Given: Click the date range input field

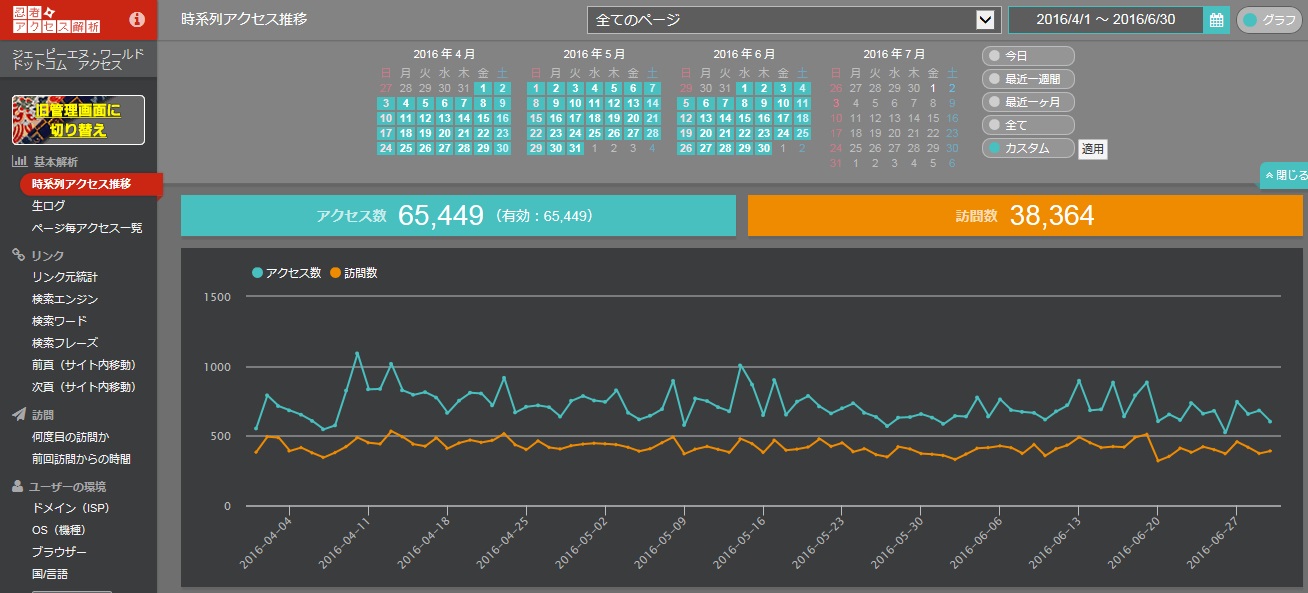Looking at the screenshot, I should point(1106,20).
